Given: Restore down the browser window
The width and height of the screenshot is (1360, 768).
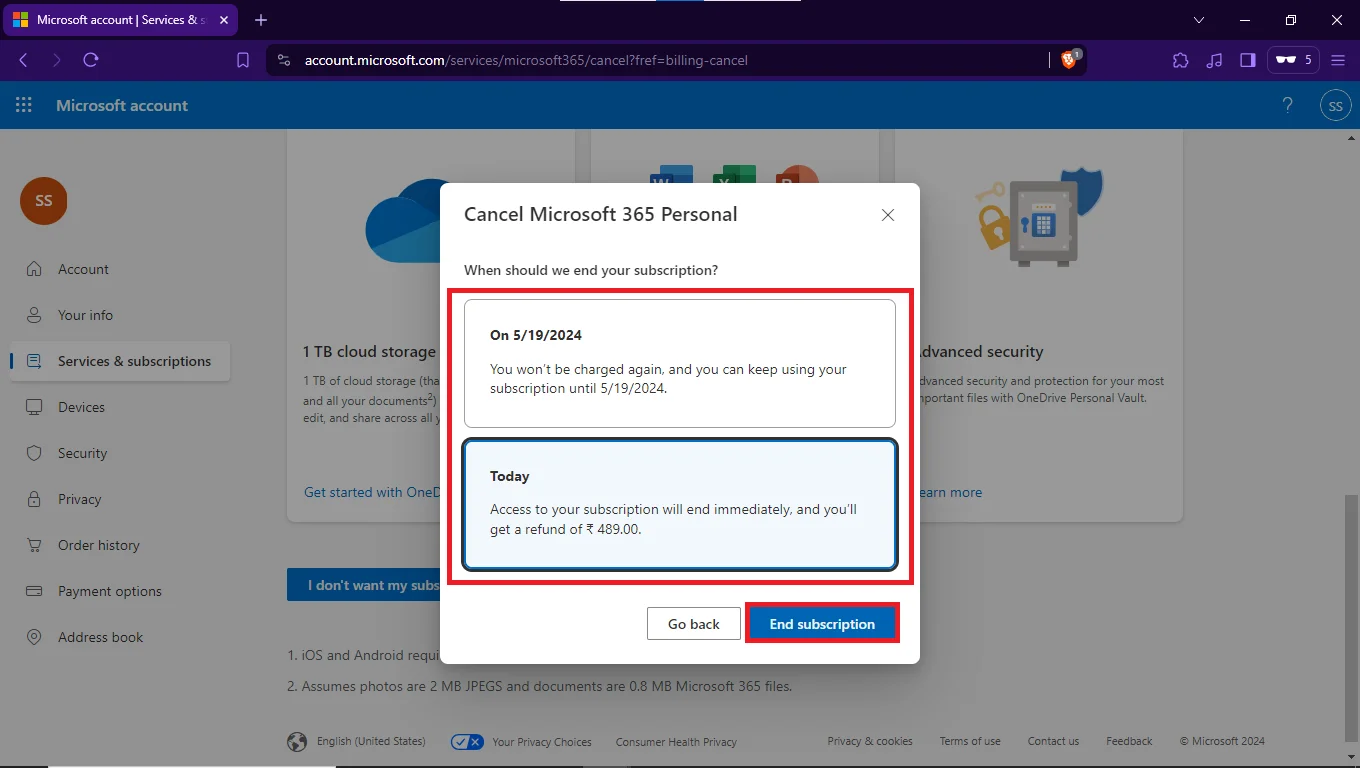Looking at the screenshot, I should (x=1291, y=20).
